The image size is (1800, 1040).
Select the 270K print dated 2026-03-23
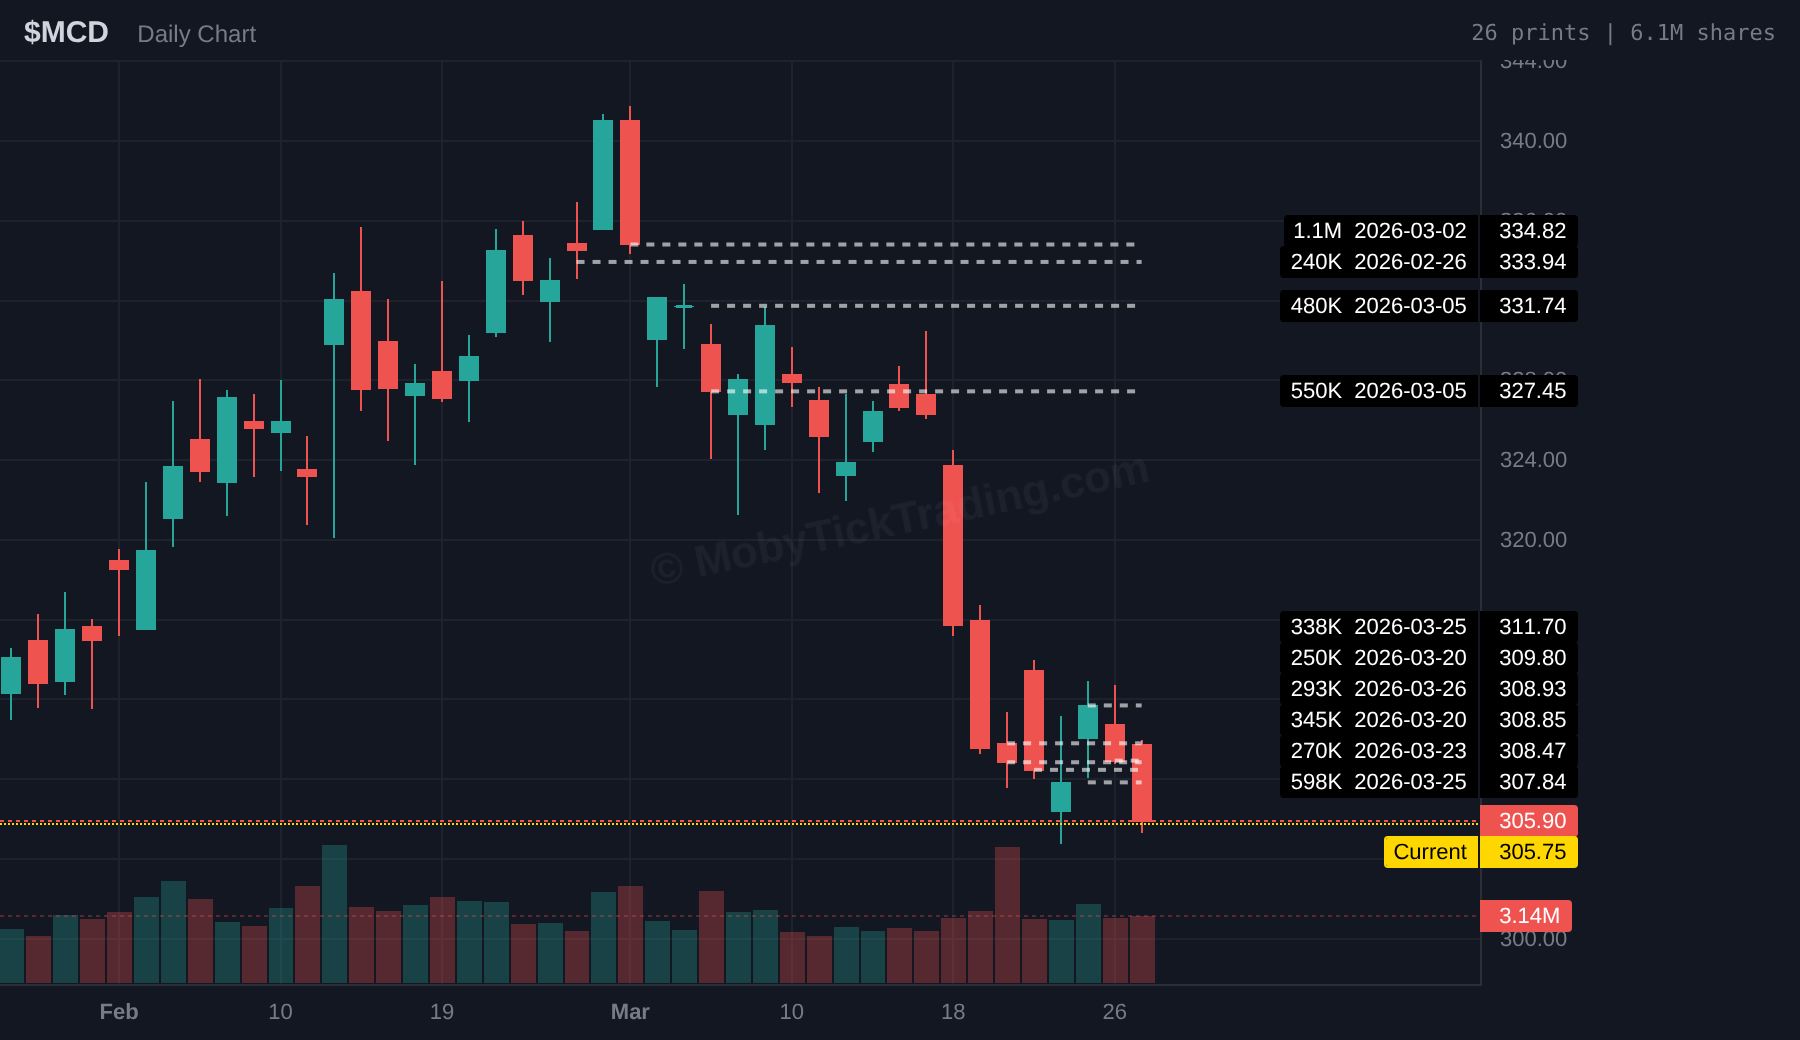click(x=1379, y=751)
